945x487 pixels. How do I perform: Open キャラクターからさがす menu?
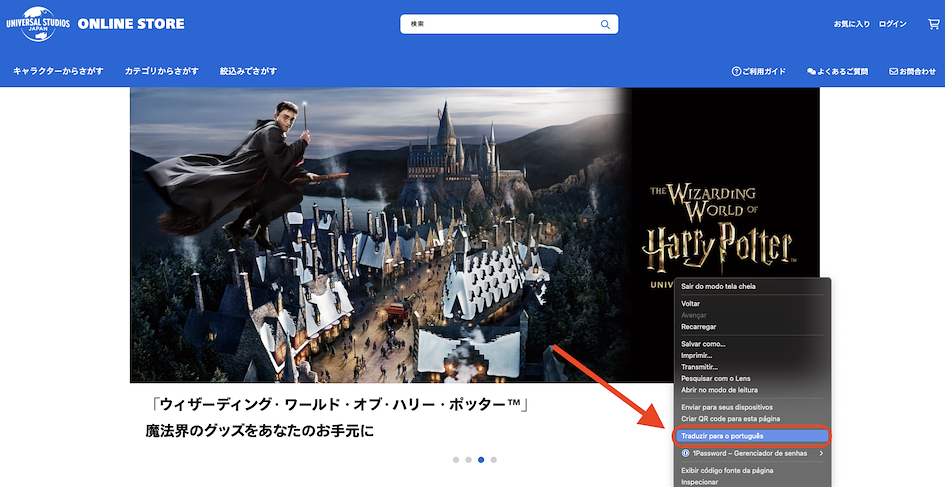(x=58, y=71)
